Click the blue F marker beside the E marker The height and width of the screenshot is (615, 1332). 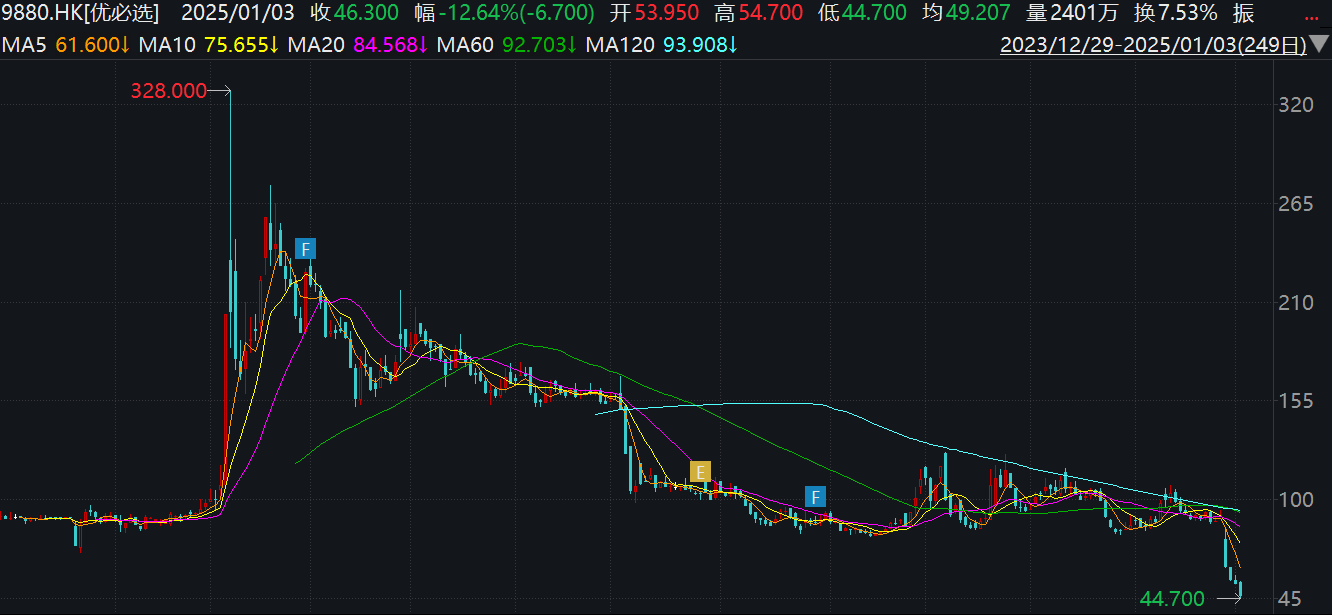[x=816, y=495]
